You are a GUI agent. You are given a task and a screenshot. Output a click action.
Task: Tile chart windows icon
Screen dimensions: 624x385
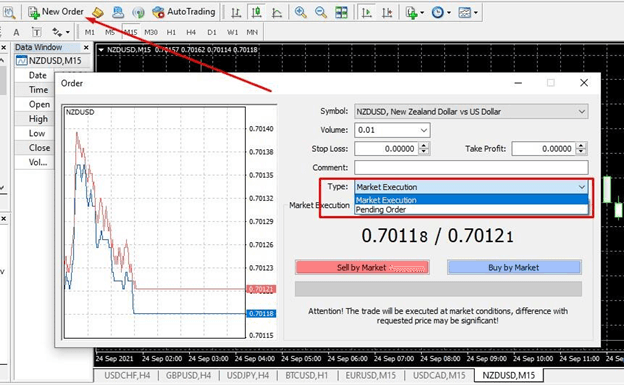tap(341, 12)
